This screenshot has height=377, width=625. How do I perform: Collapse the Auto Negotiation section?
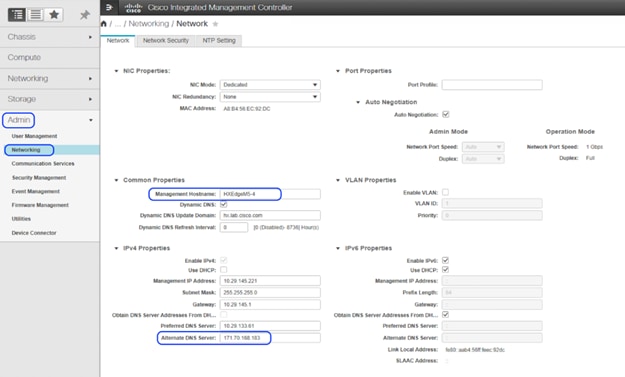coord(358,102)
